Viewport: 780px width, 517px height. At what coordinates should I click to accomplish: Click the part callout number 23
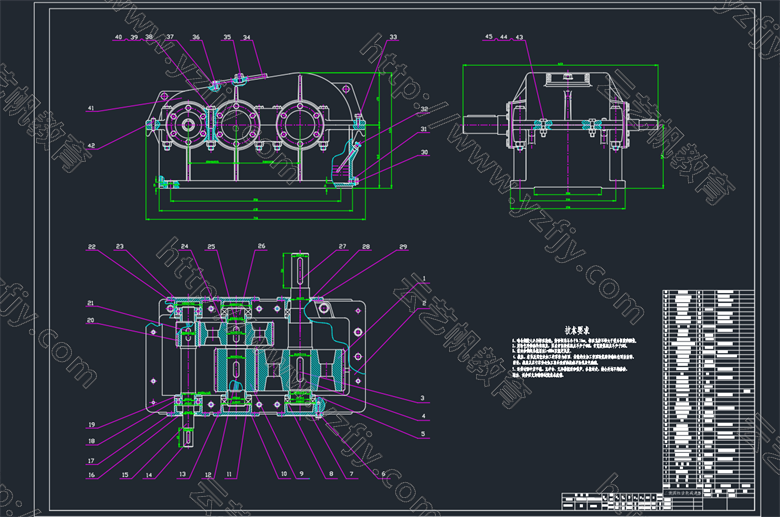pyautogui.click(x=120, y=246)
